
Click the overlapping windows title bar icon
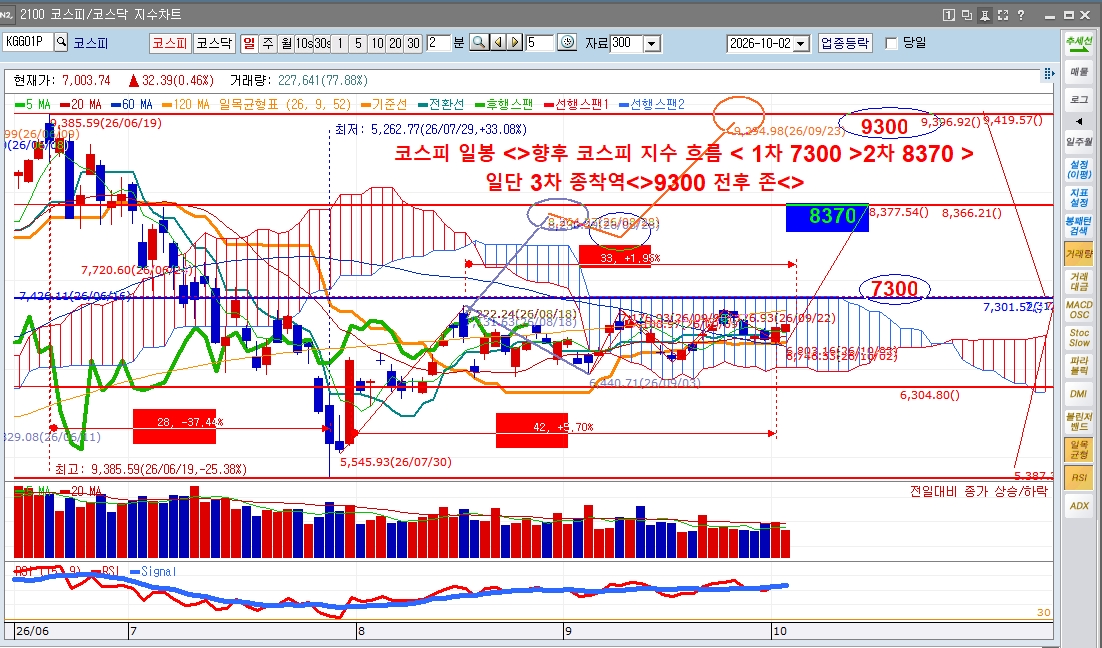(966, 15)
